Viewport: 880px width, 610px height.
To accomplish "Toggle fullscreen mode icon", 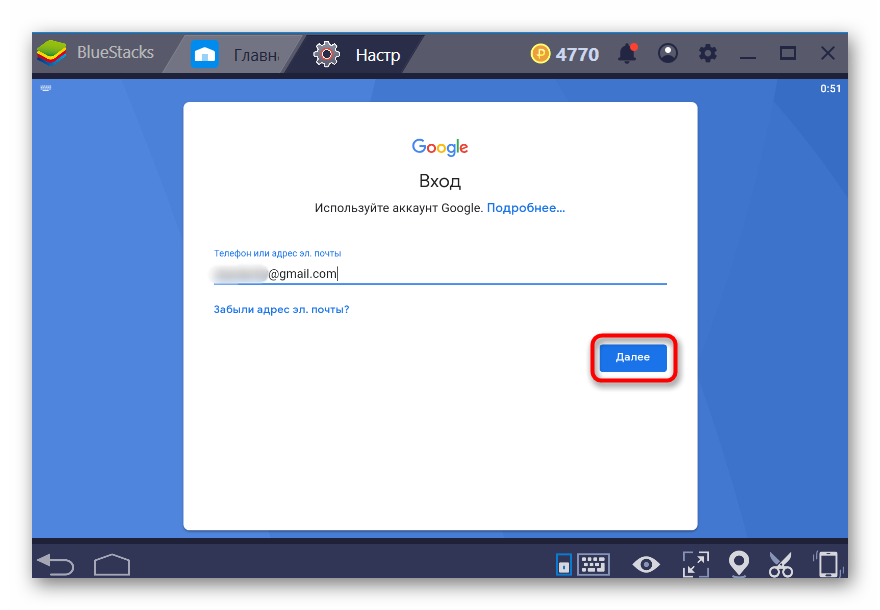I will click(x=695, y=565).
